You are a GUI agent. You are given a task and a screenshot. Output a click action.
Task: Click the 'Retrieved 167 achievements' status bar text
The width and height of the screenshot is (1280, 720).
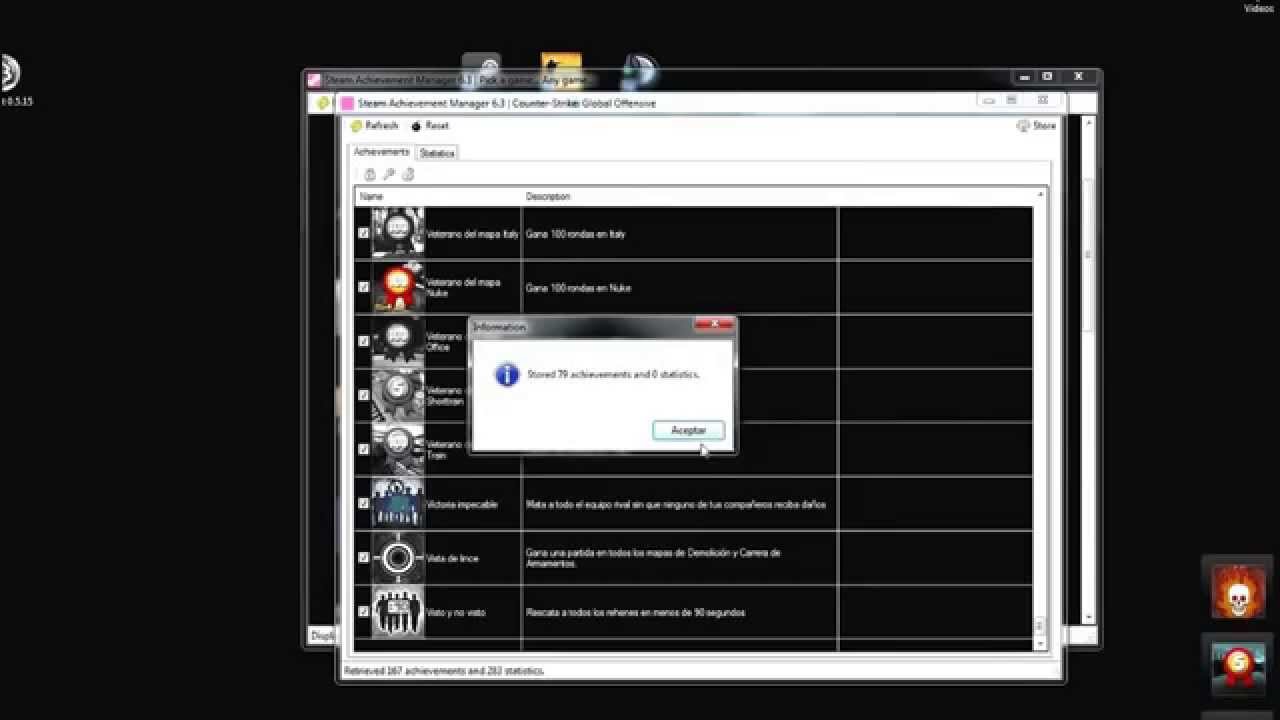444,671
